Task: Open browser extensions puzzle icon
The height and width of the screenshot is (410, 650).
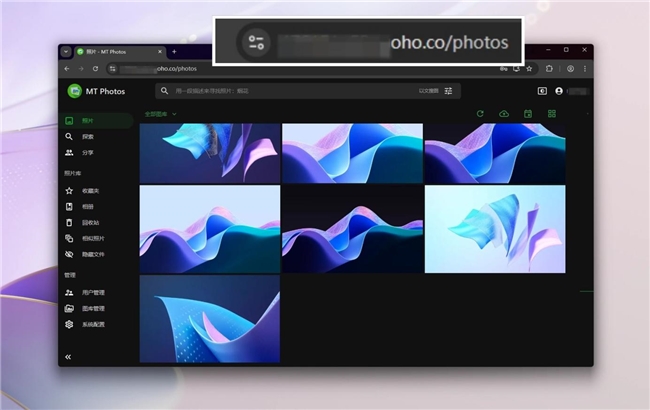Action: tap(549, 69)
